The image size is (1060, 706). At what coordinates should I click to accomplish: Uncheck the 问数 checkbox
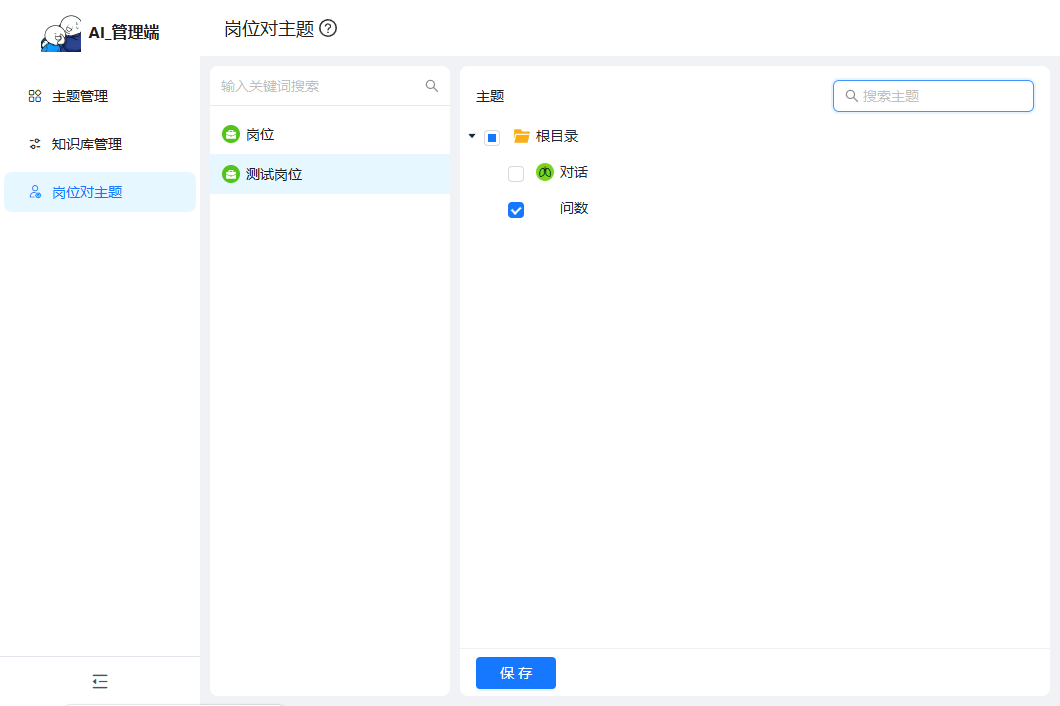516,210
